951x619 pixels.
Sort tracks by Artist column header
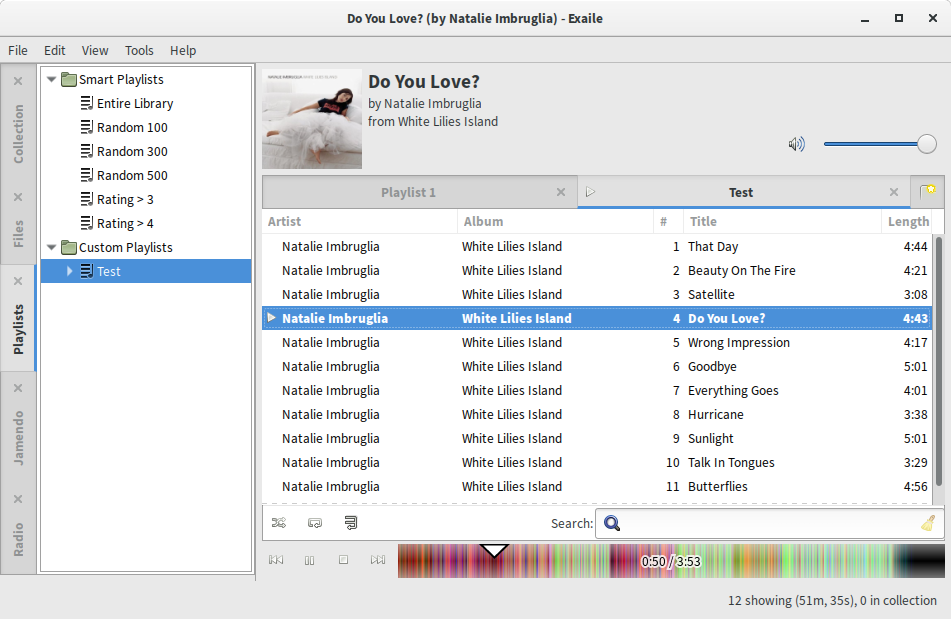click(x=360, y=221)
